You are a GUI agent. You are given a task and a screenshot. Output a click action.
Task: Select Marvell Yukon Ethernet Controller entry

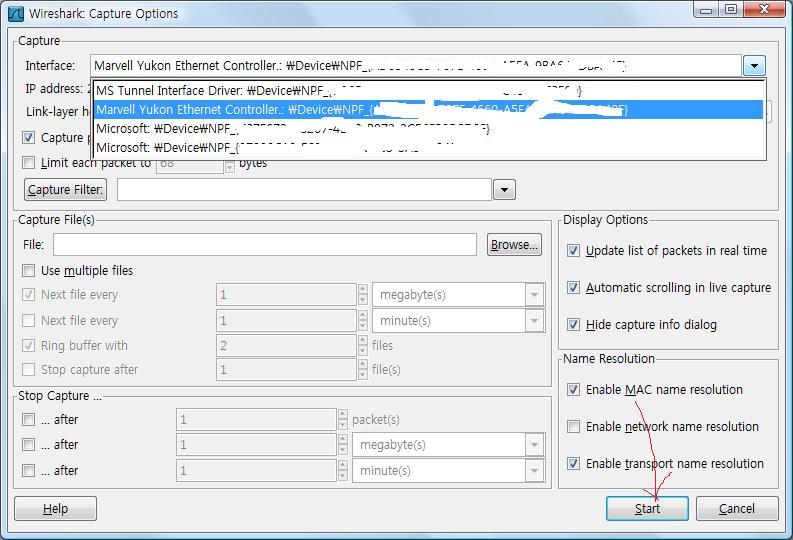click(428, 110)
